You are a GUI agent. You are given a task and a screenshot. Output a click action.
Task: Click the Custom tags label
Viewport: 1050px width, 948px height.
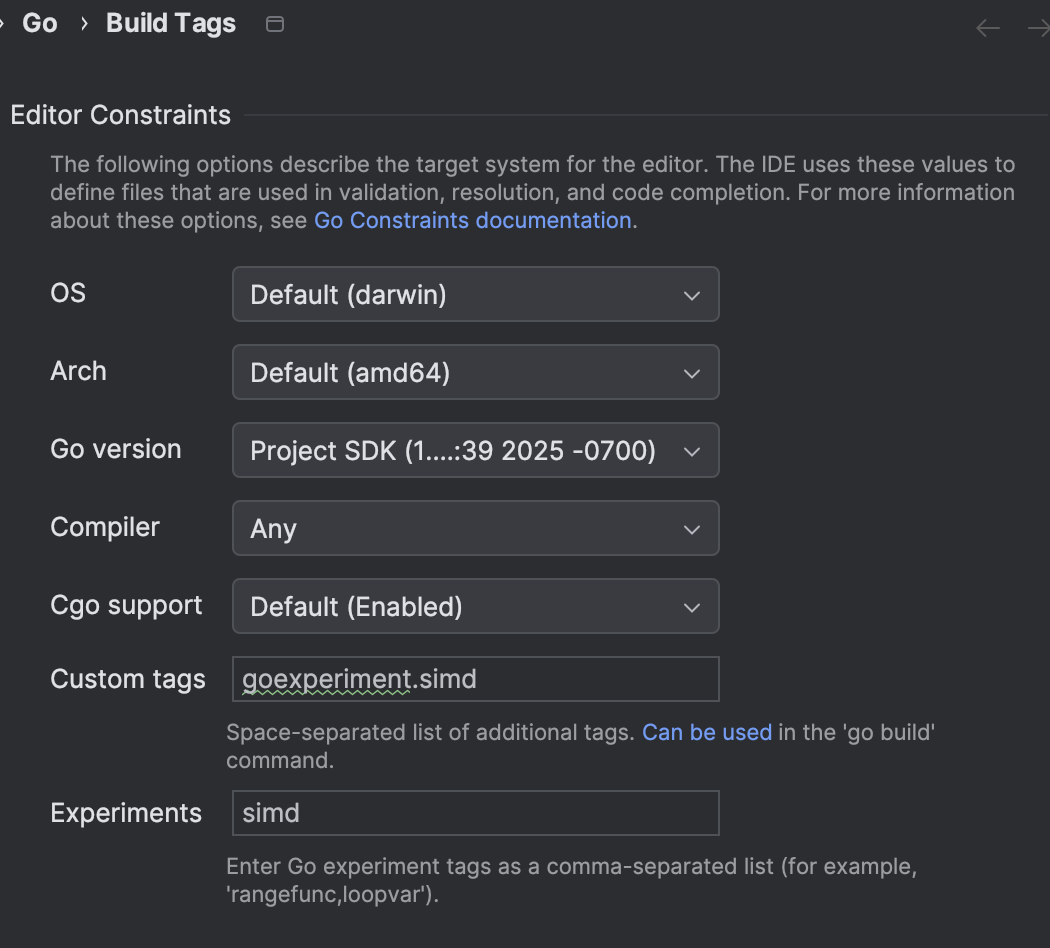(x=127, y=680)
